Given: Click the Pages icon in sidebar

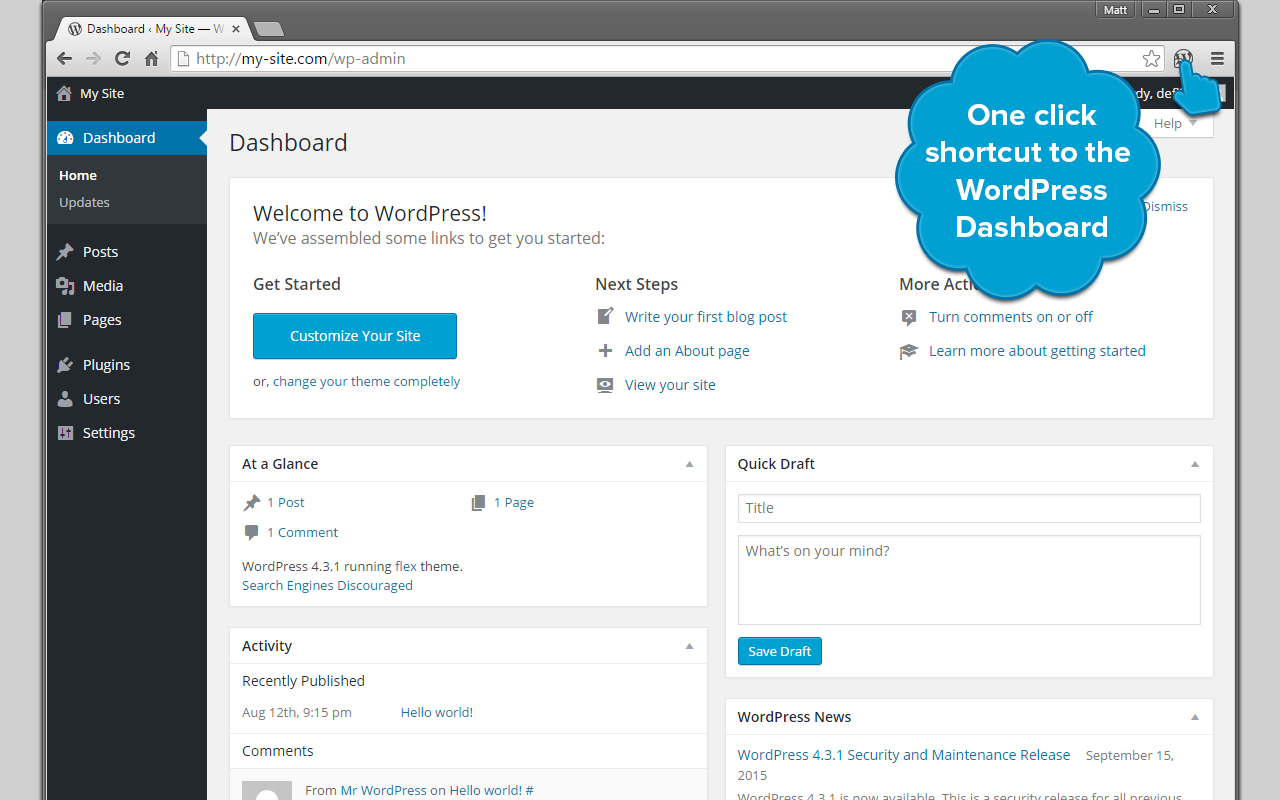Looking at the screenshot, I should [x=65, y=320].
